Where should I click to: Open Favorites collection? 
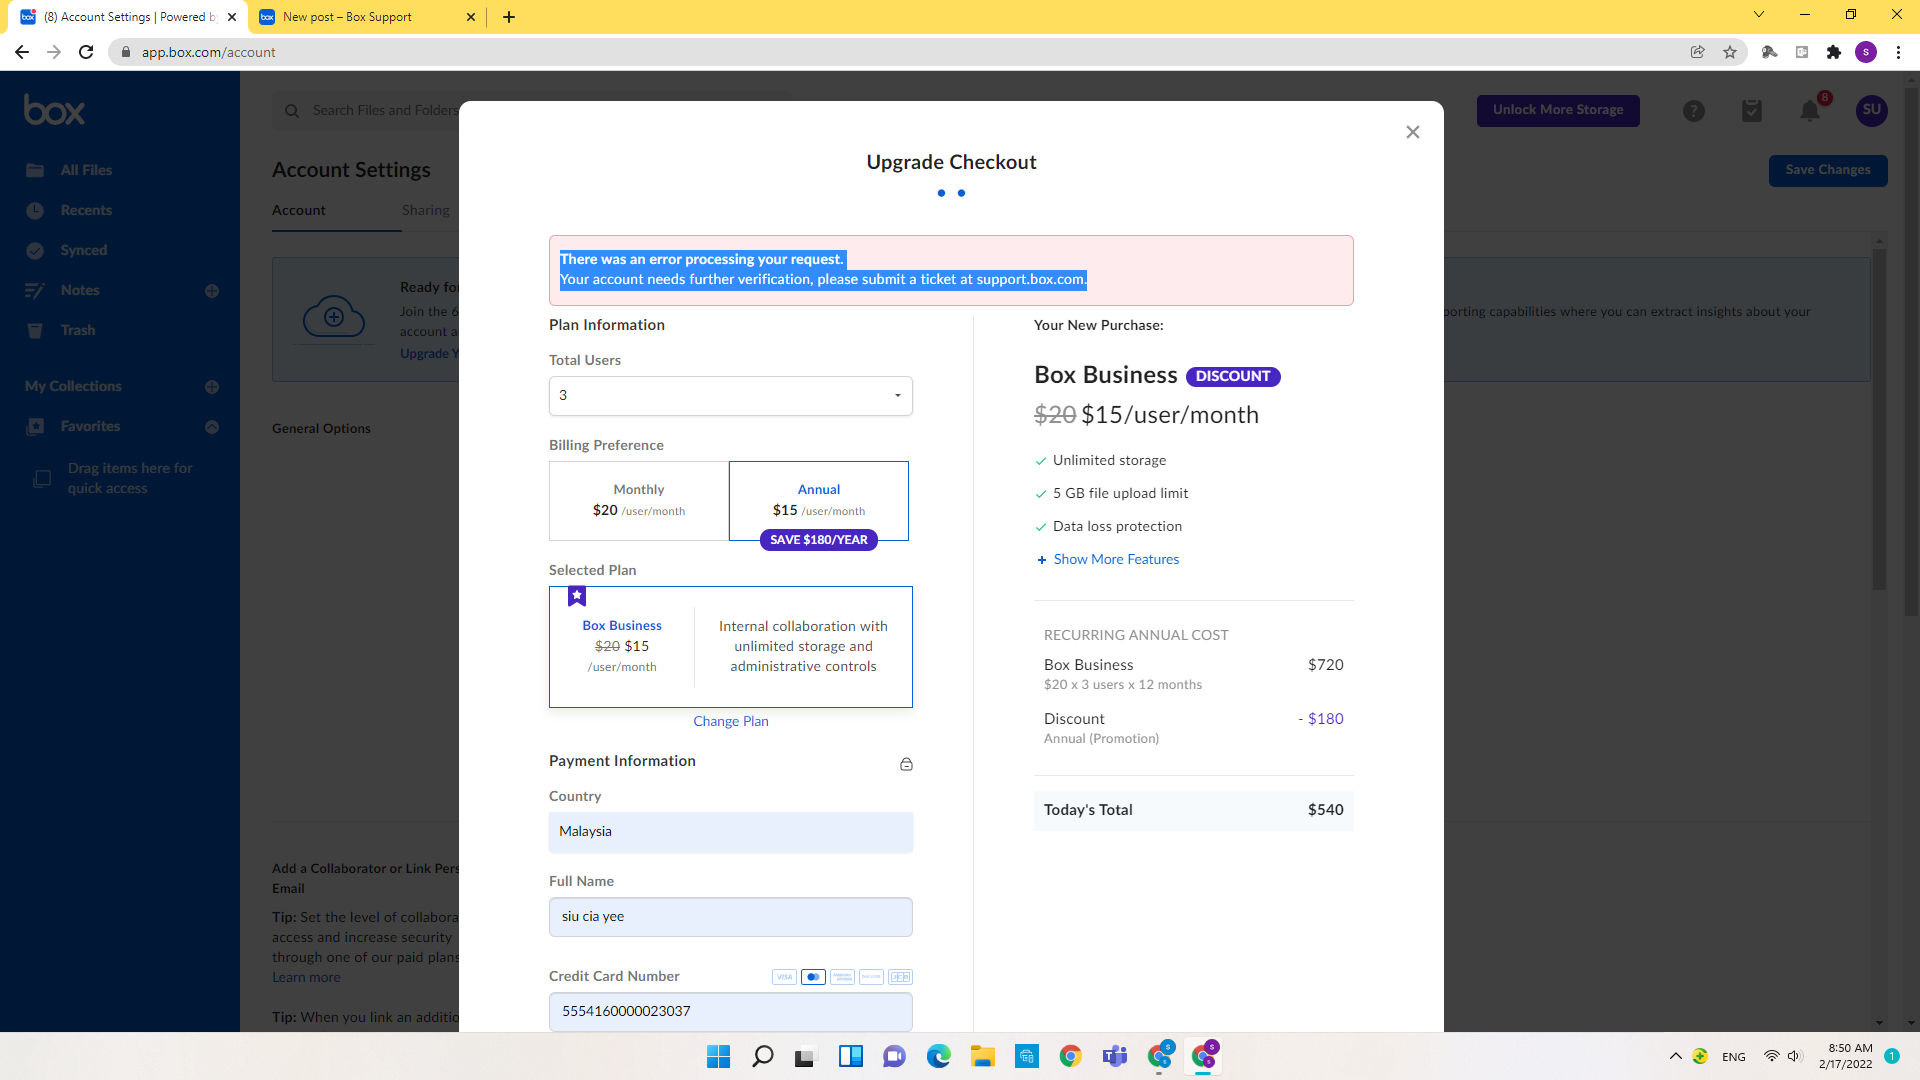90,426
